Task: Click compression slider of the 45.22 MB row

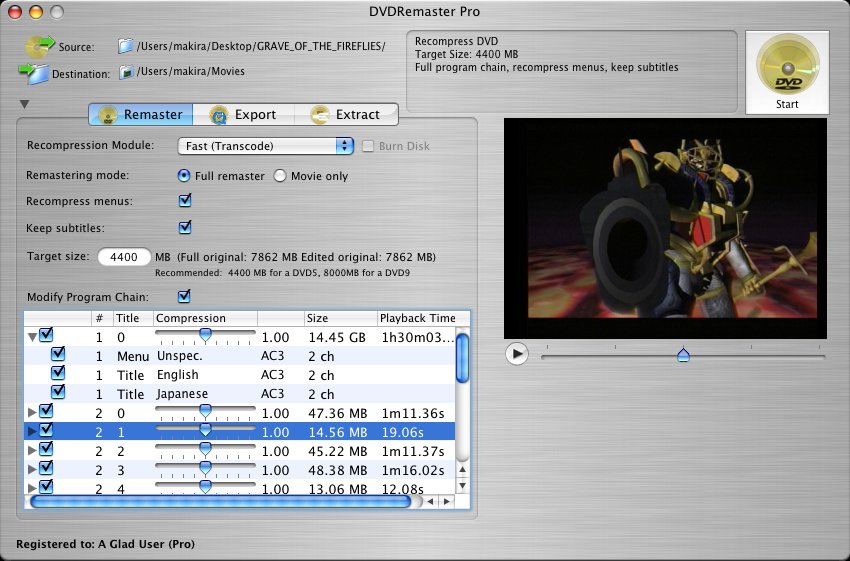Action: (205, 450)
